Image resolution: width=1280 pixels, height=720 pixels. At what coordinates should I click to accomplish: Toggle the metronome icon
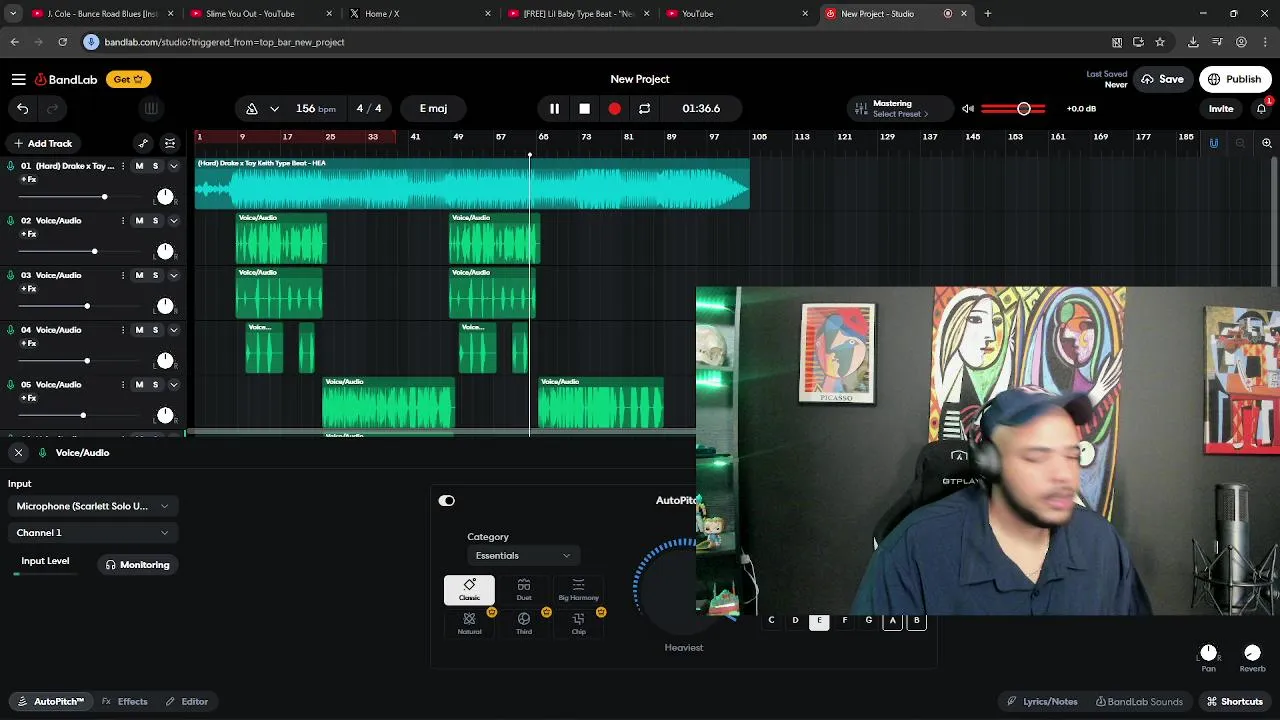click(x=252, y=108)
